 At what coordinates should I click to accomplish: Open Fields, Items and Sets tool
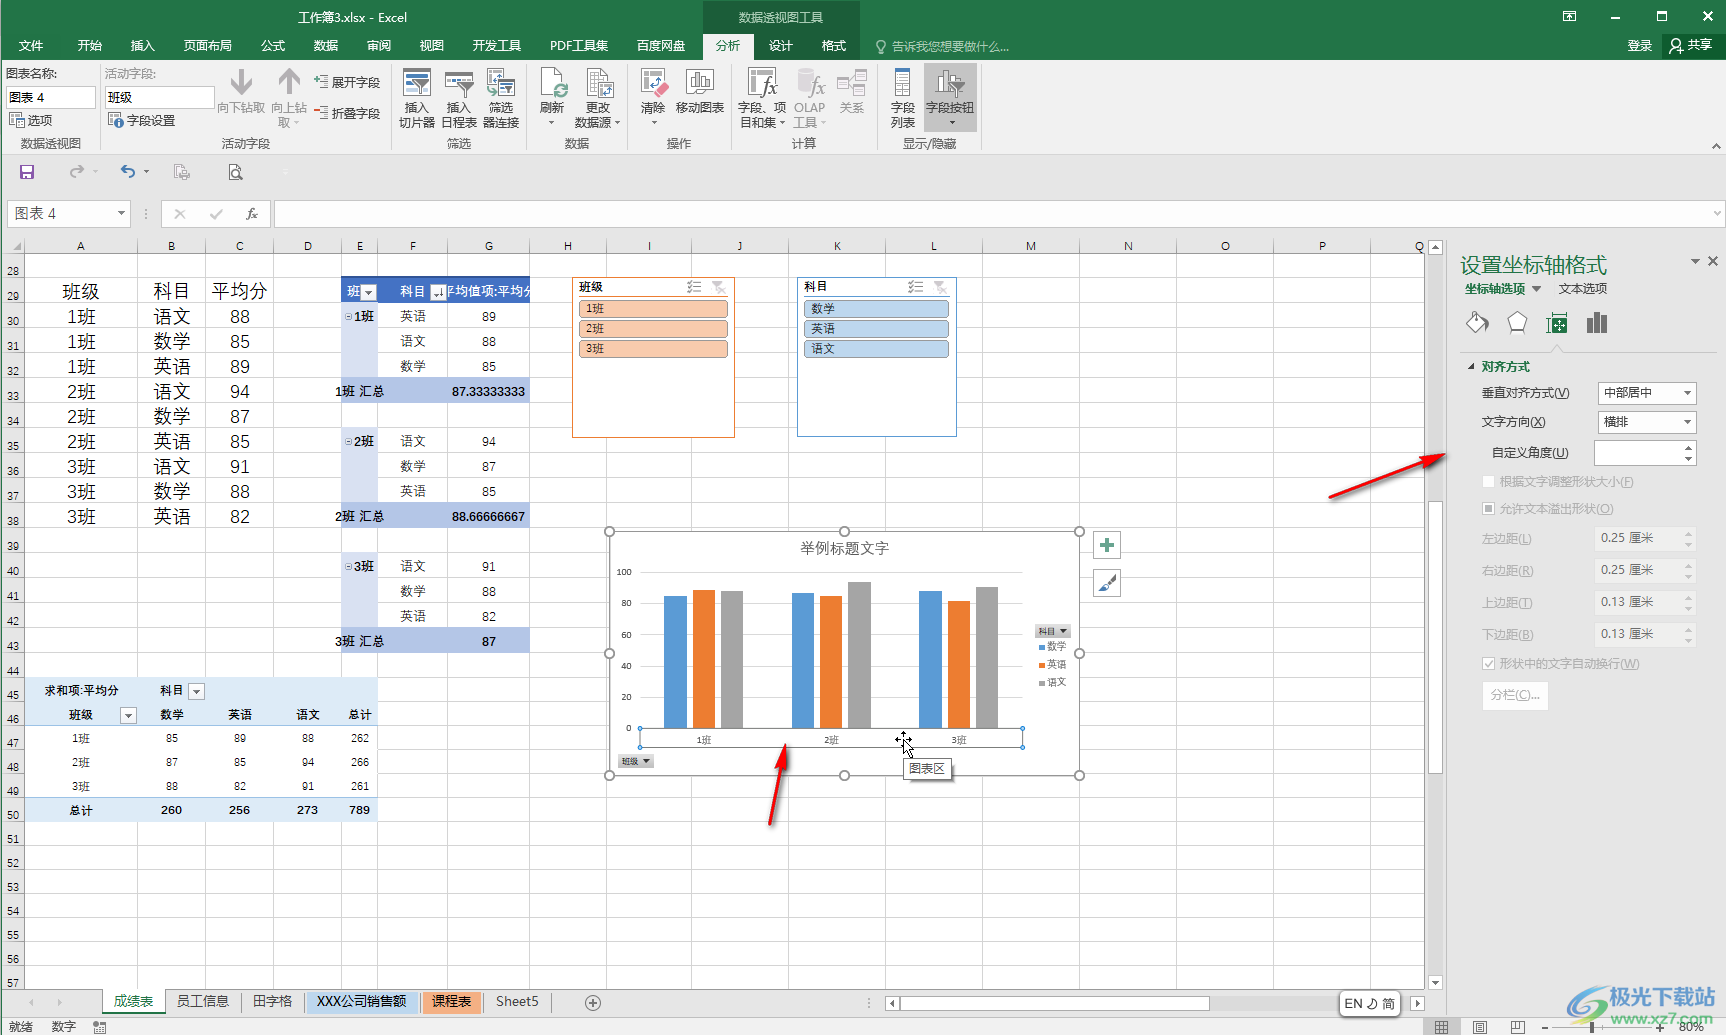(x=763, y=98)
